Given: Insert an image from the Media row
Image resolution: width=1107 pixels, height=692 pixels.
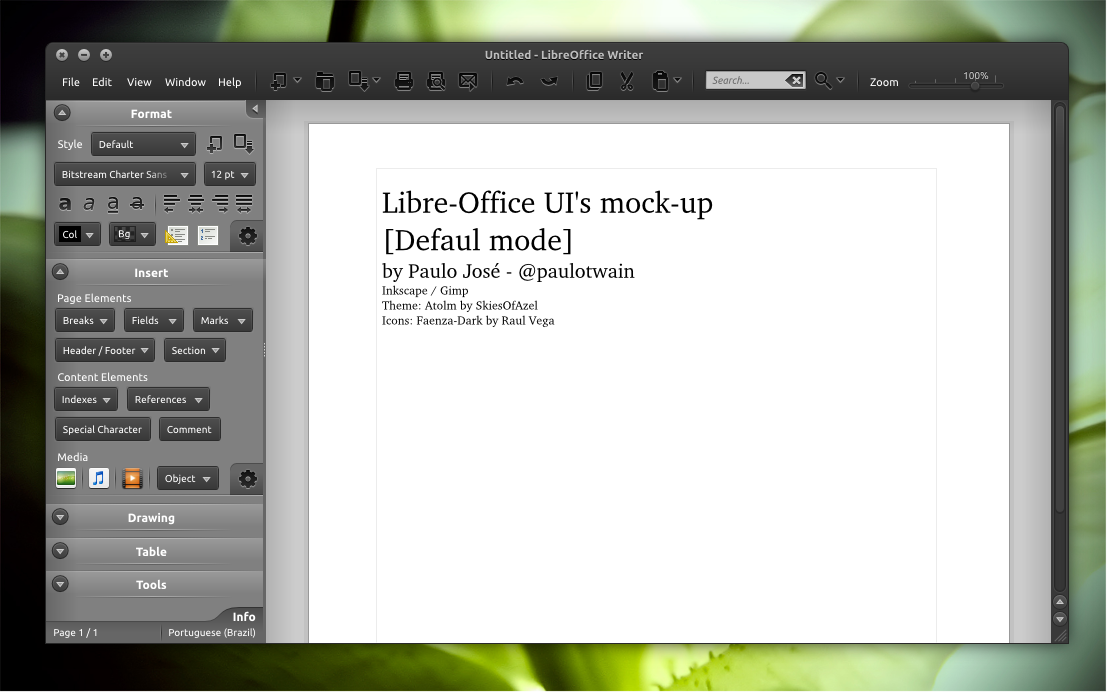Looking at the screenshot, I should (66, 478).
